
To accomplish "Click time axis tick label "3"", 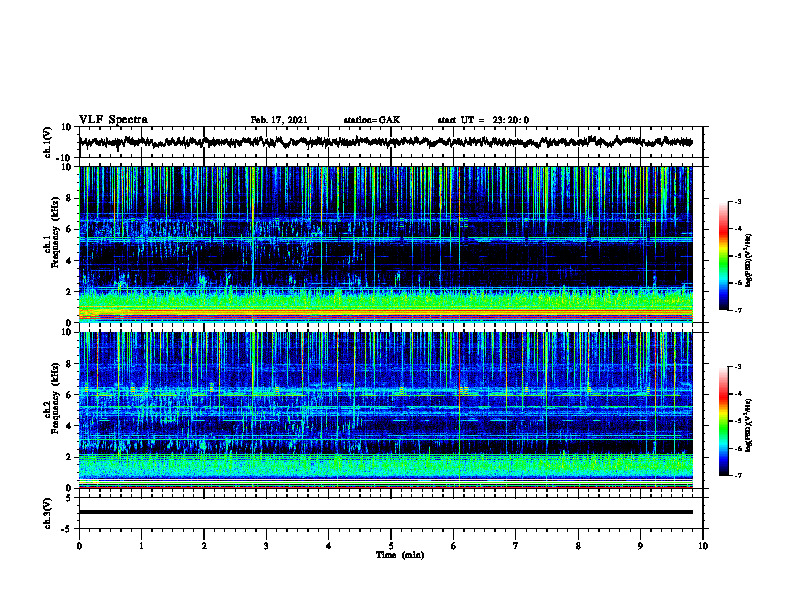I will pos(266,546).
